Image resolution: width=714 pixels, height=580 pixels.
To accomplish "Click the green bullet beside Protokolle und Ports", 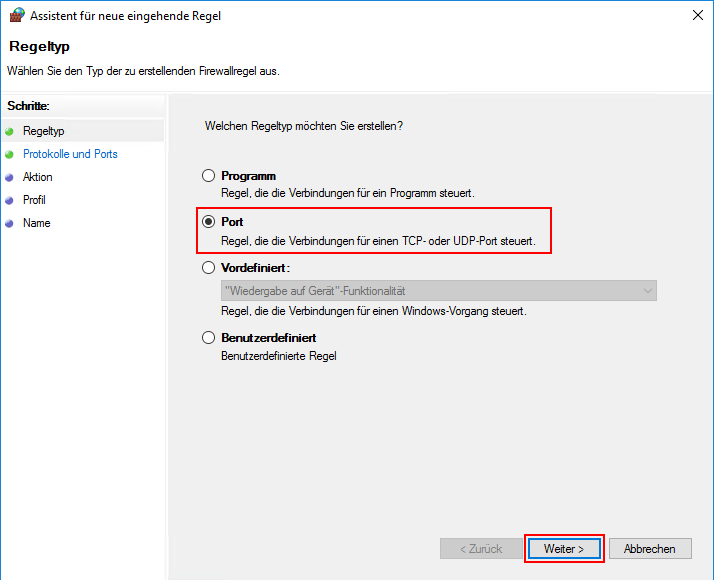I will [10, 154].
